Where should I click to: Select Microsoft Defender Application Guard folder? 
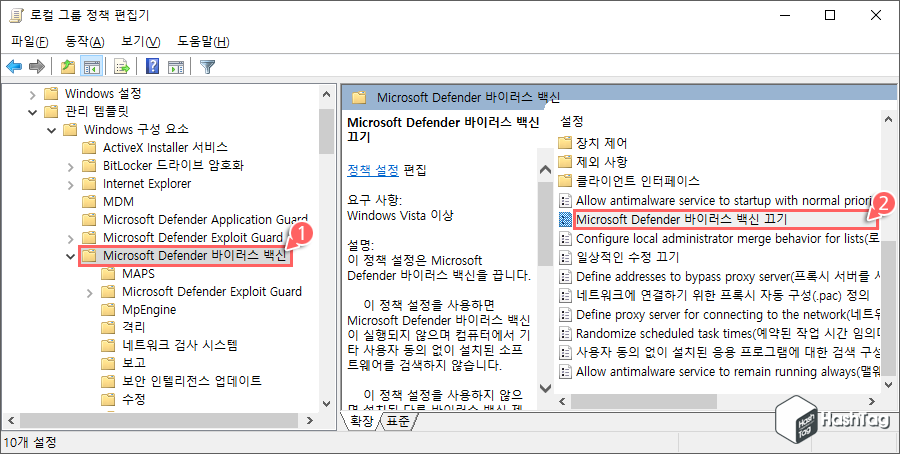coord(205,219)
